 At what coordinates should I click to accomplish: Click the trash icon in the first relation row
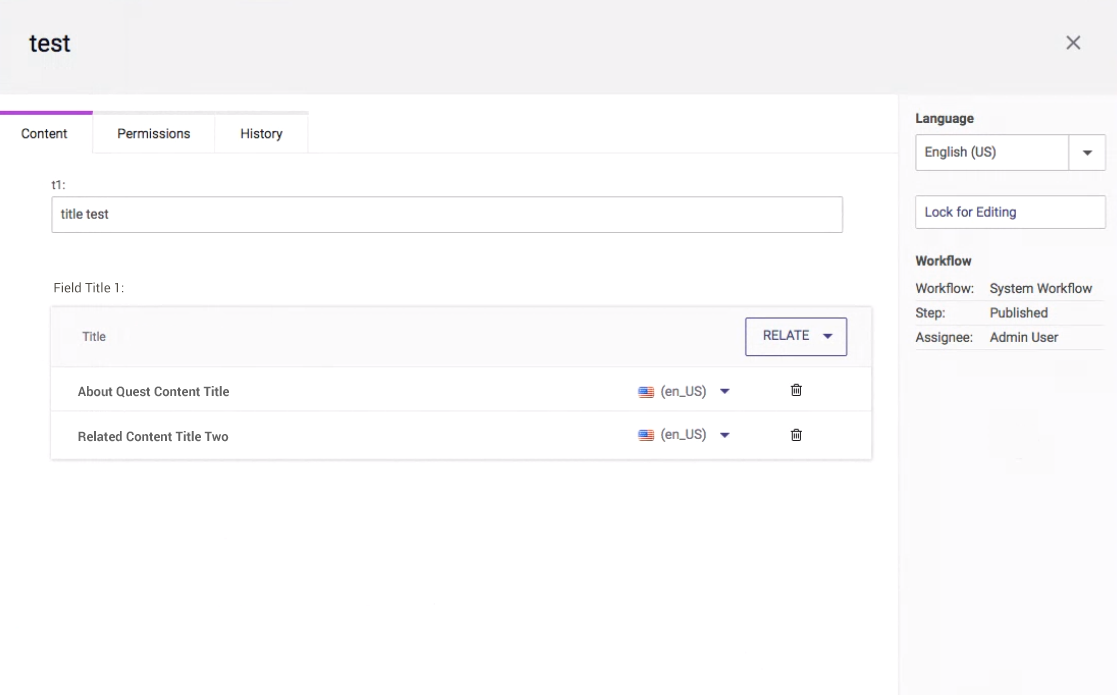(795, 390)
